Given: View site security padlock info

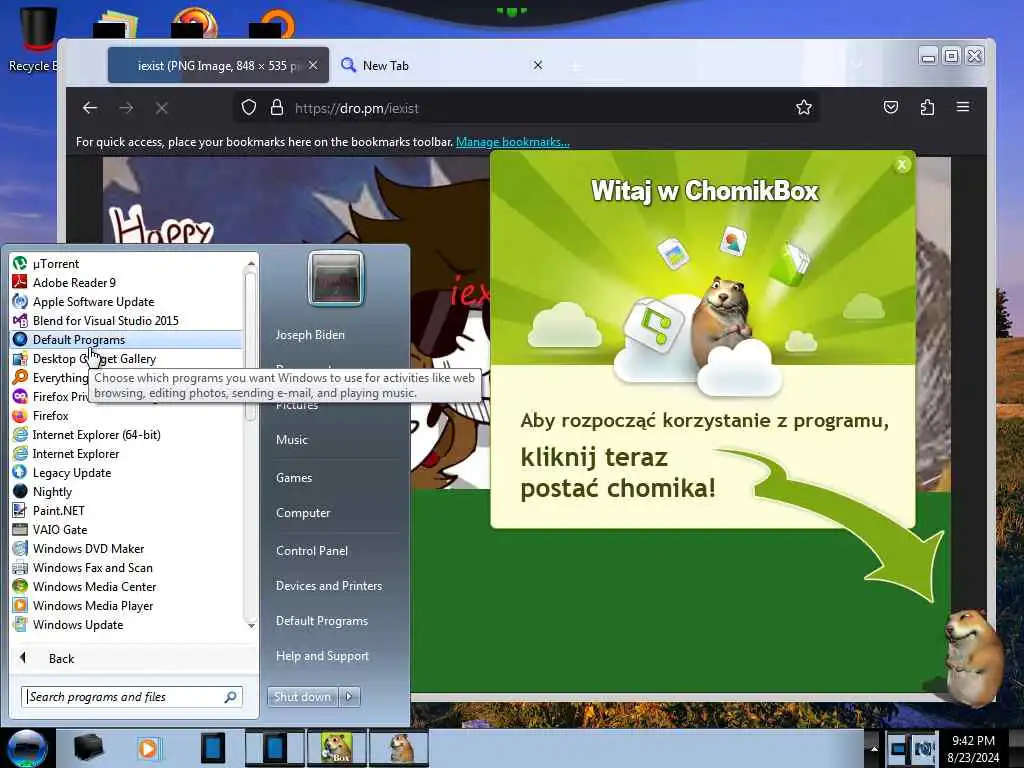Looking at the screenshot, I should click(x=277, y=107).
